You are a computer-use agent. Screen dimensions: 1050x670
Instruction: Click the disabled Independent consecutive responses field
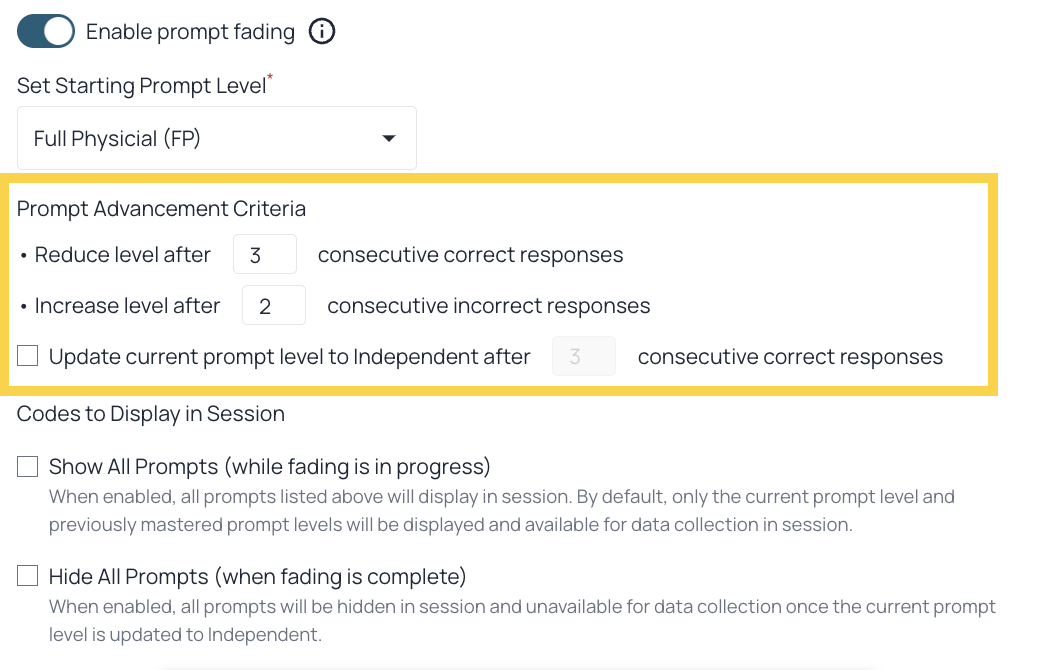584,356
